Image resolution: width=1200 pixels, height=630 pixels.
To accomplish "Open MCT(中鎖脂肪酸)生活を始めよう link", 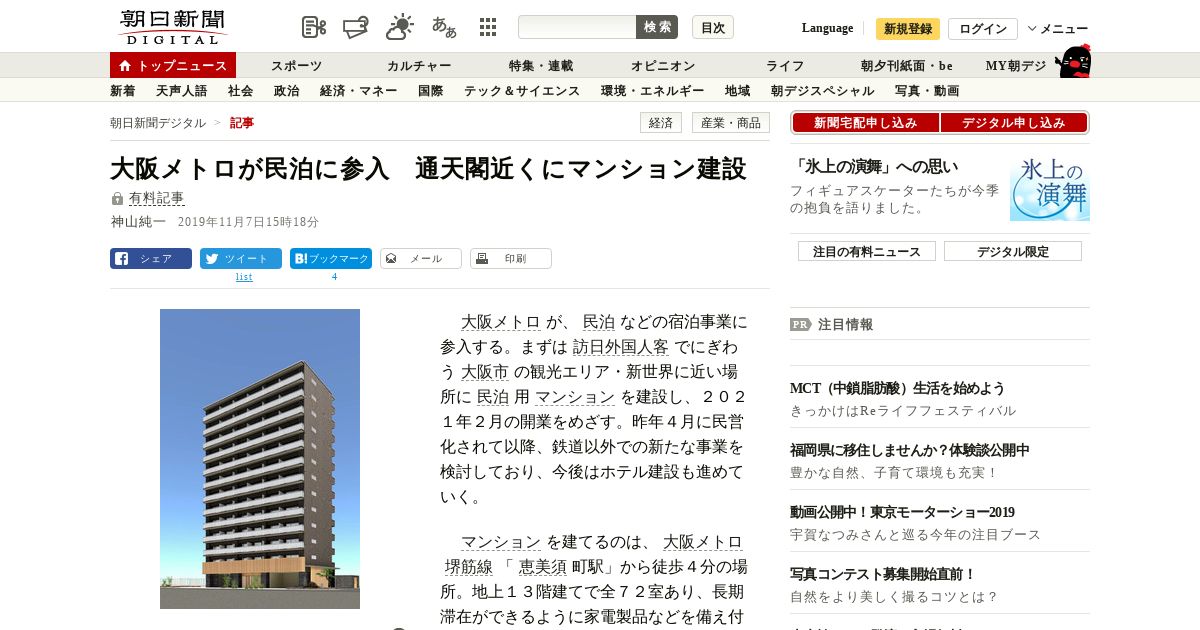I will [898, 388].
